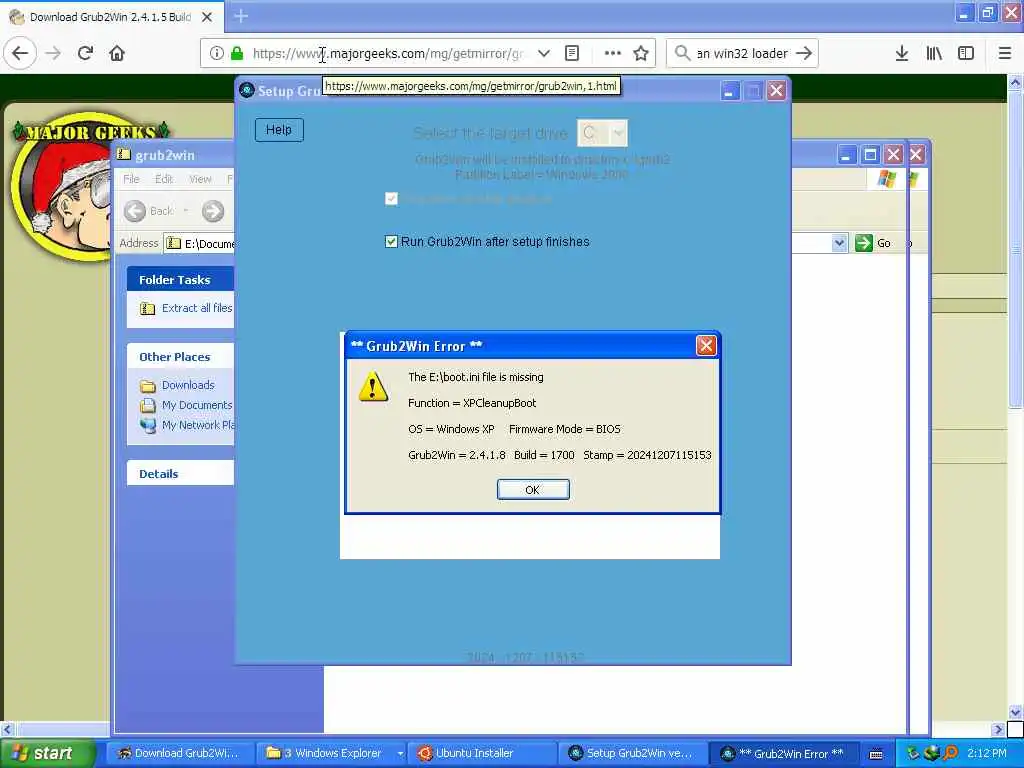Click the Go button in explorer
Image resolution: width=1024 pixels, height=768 pixels.
tap(873, 243)
